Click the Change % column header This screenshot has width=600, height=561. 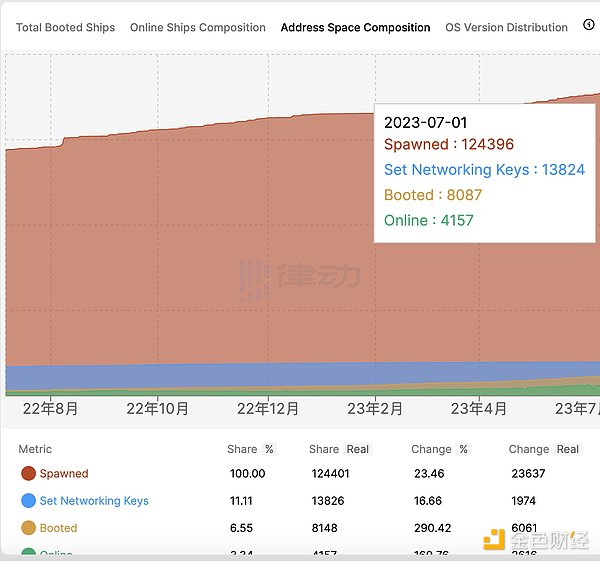[x=441, y=449]
